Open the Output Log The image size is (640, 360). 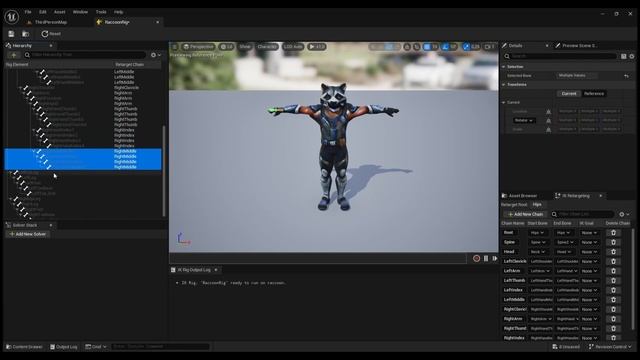tap(64, 347)
